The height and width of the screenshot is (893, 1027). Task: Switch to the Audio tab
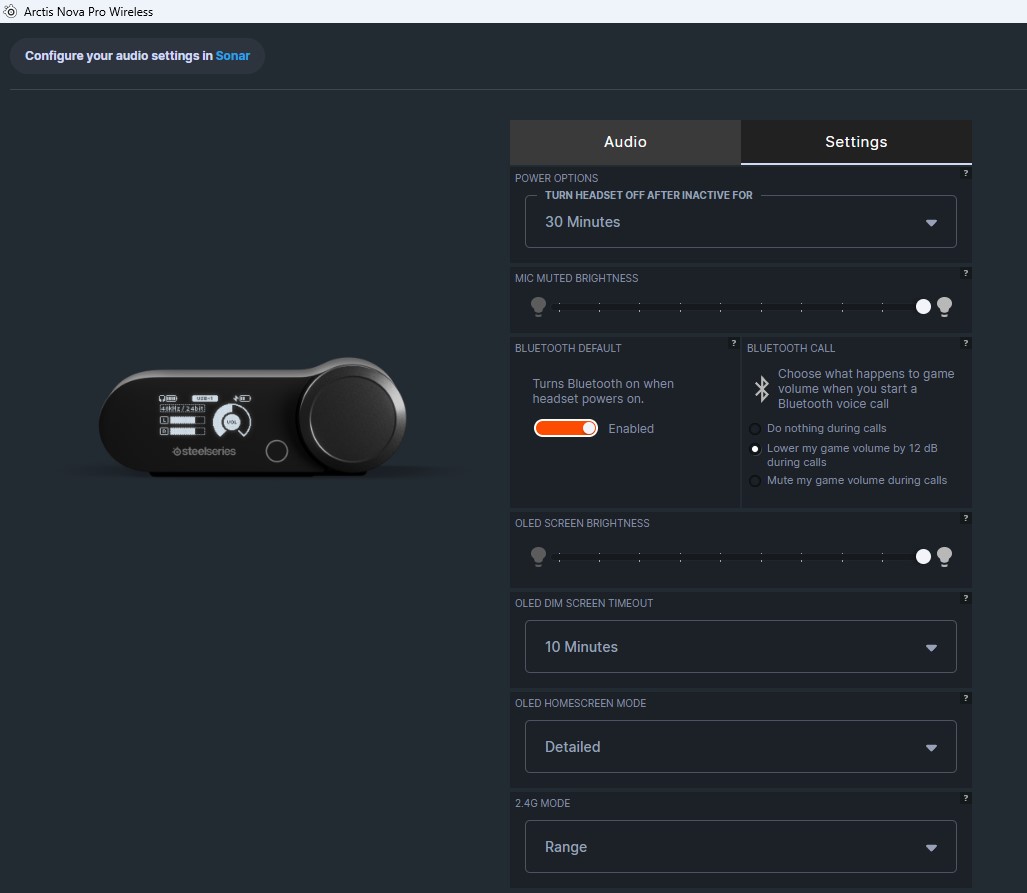coord(625,142)
